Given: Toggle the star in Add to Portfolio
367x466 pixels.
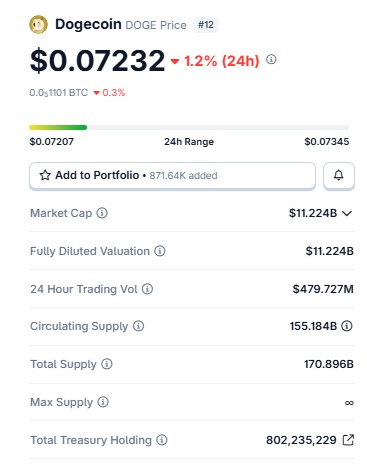Looking at the screenshot, I should (45, 175).
